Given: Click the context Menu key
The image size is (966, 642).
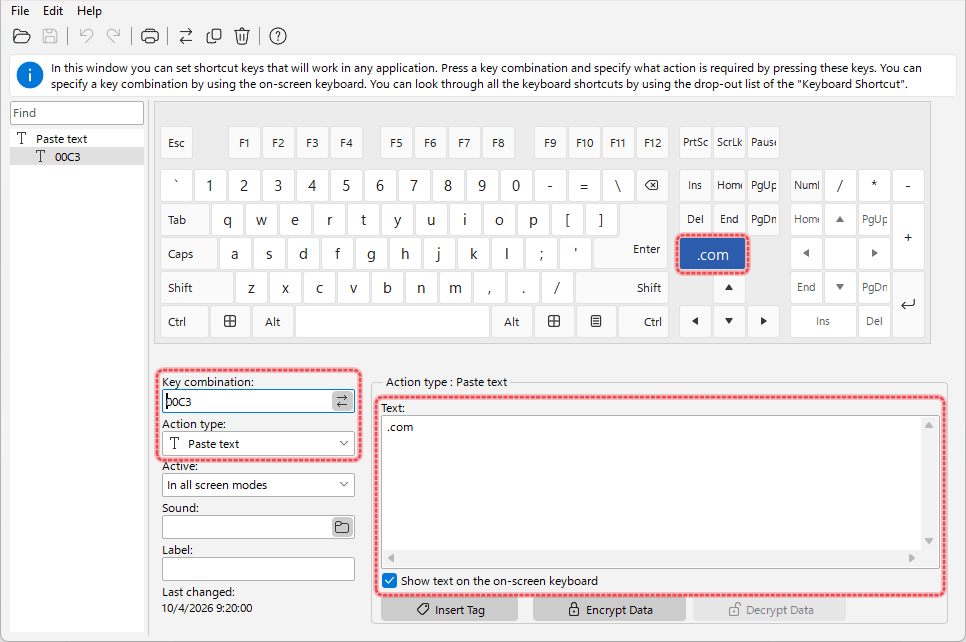Looking at the screenshot, I should (x=596, y=322).
